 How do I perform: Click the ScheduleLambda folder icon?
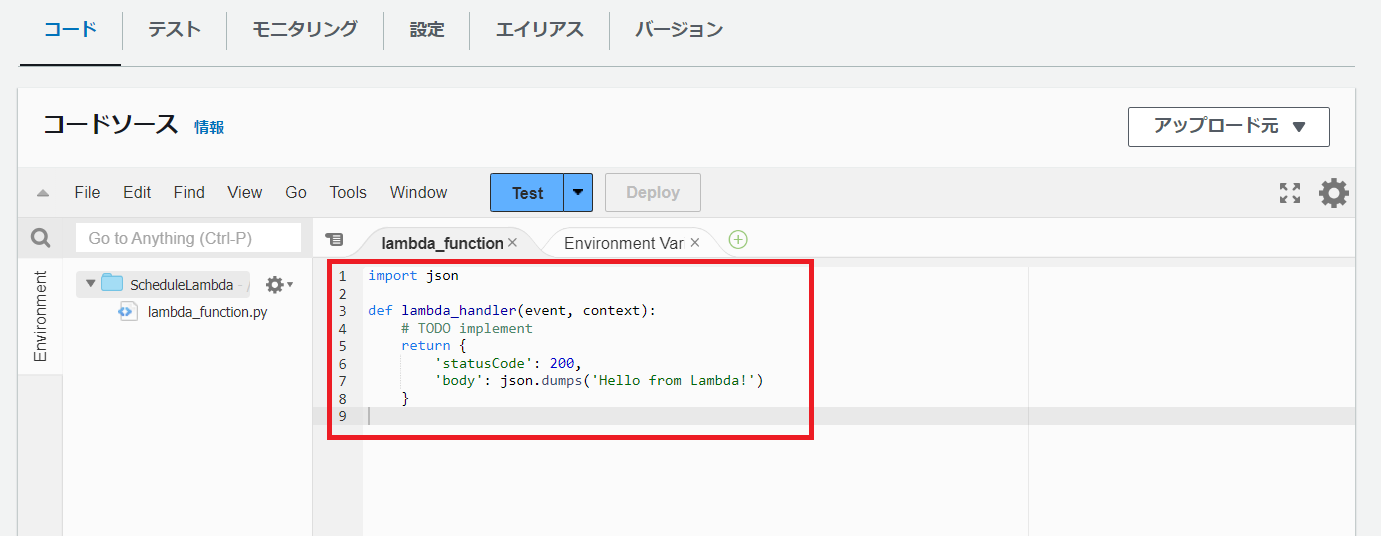point(112,284)
